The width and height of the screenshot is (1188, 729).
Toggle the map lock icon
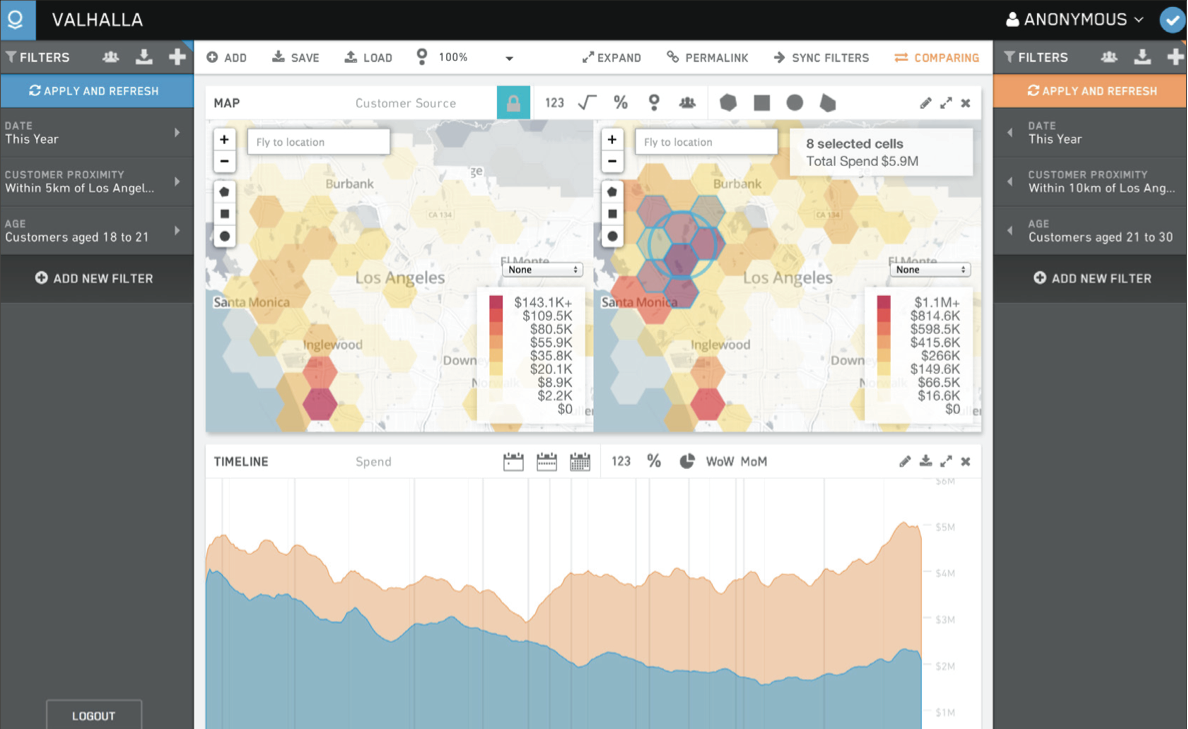click(514, 102)
